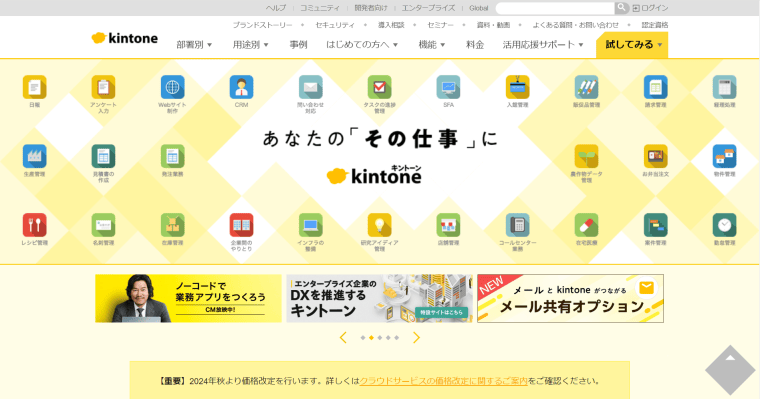Click the メール共有オプション banner

(x=570, y=298)
